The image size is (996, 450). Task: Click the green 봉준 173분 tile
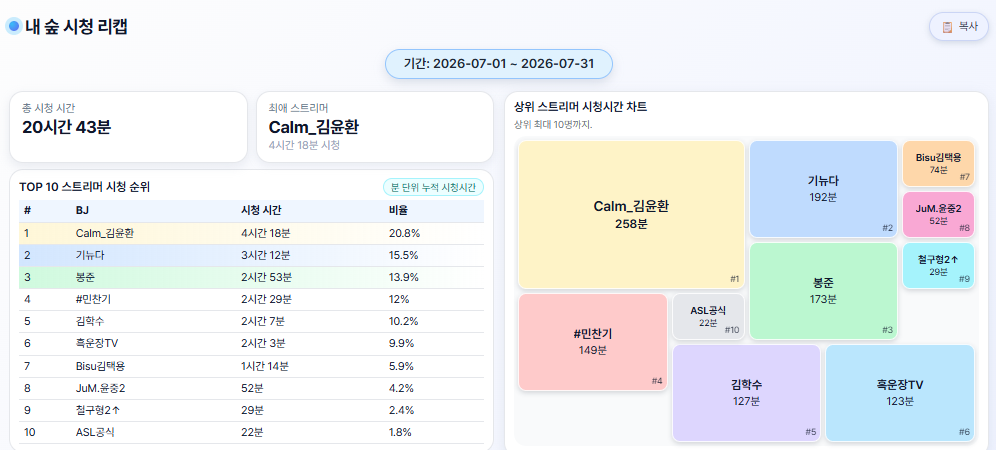(x=823, y=291)
